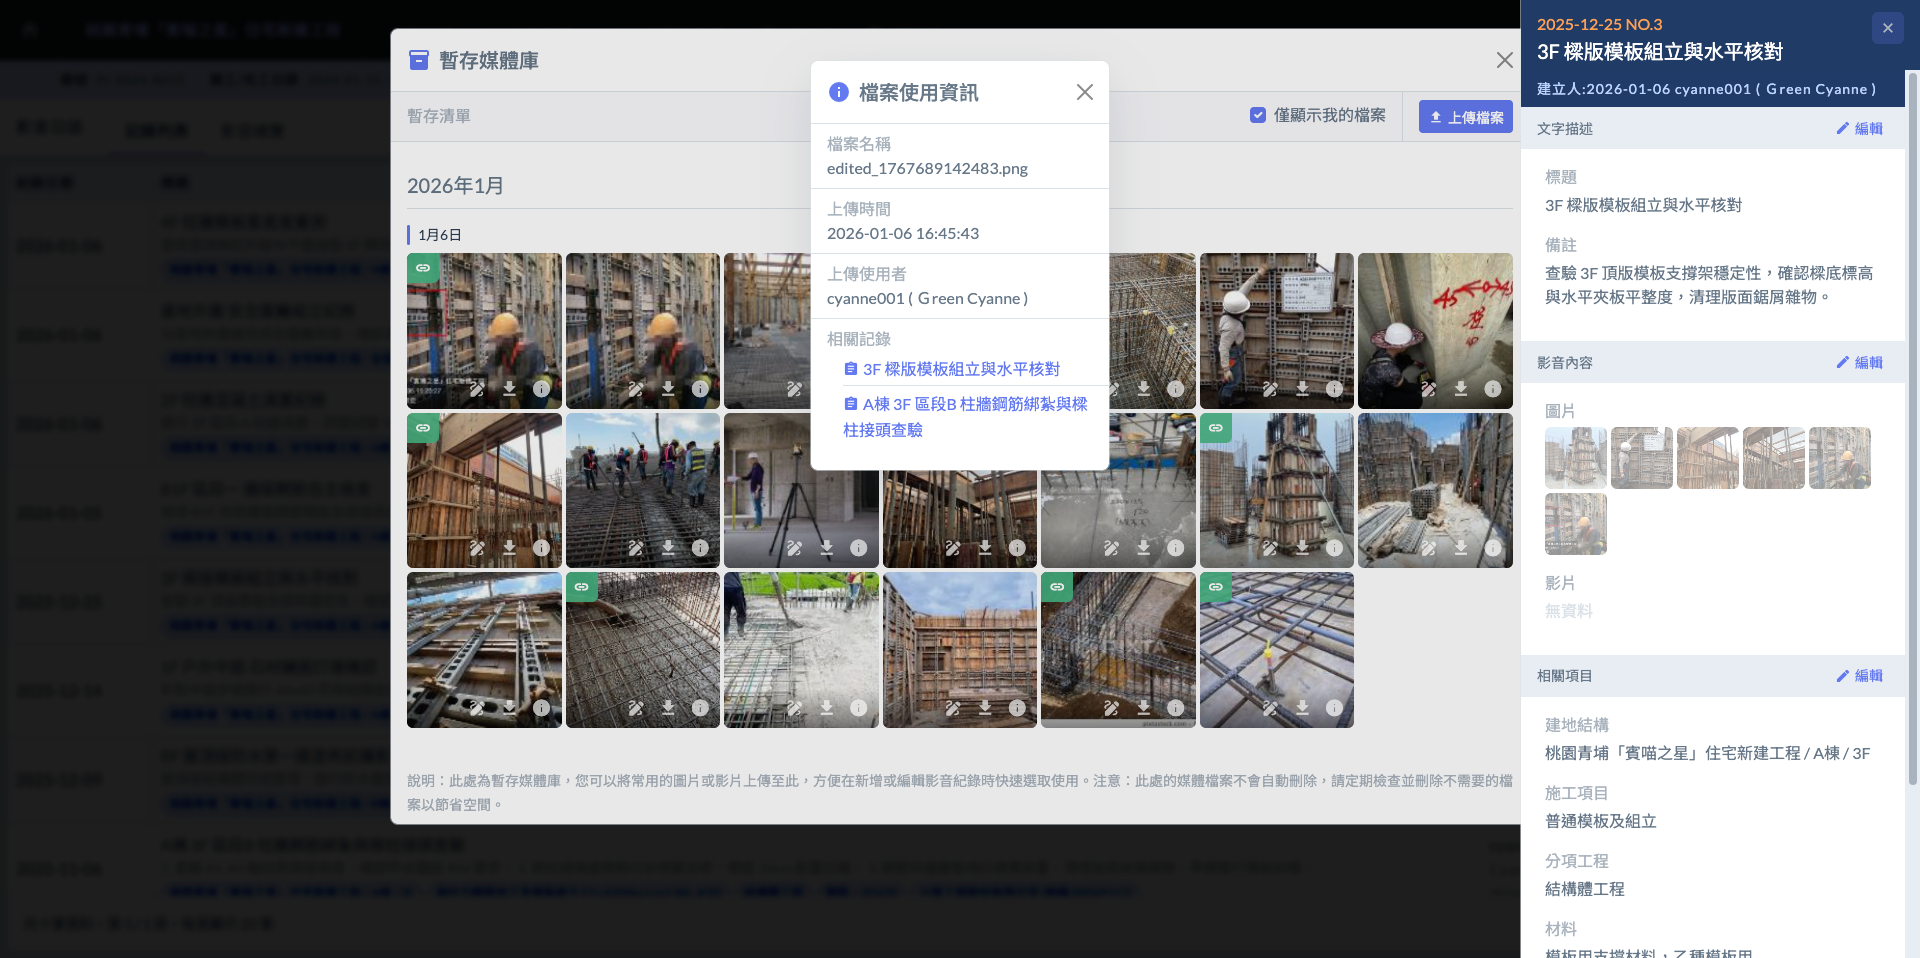
Task: Toggle the 僅顯示我的檔案 checkbox
Action: (1258, 115)
